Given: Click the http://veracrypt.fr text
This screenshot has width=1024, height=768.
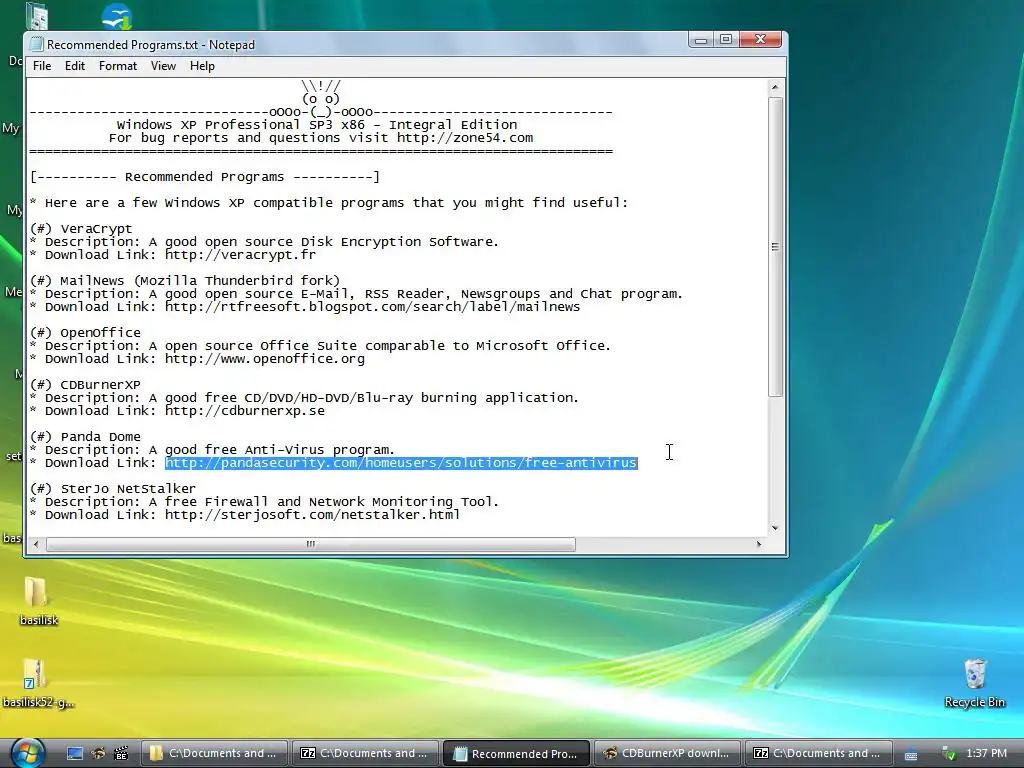Looking at the screenshot, I should (x=240, y=255).
